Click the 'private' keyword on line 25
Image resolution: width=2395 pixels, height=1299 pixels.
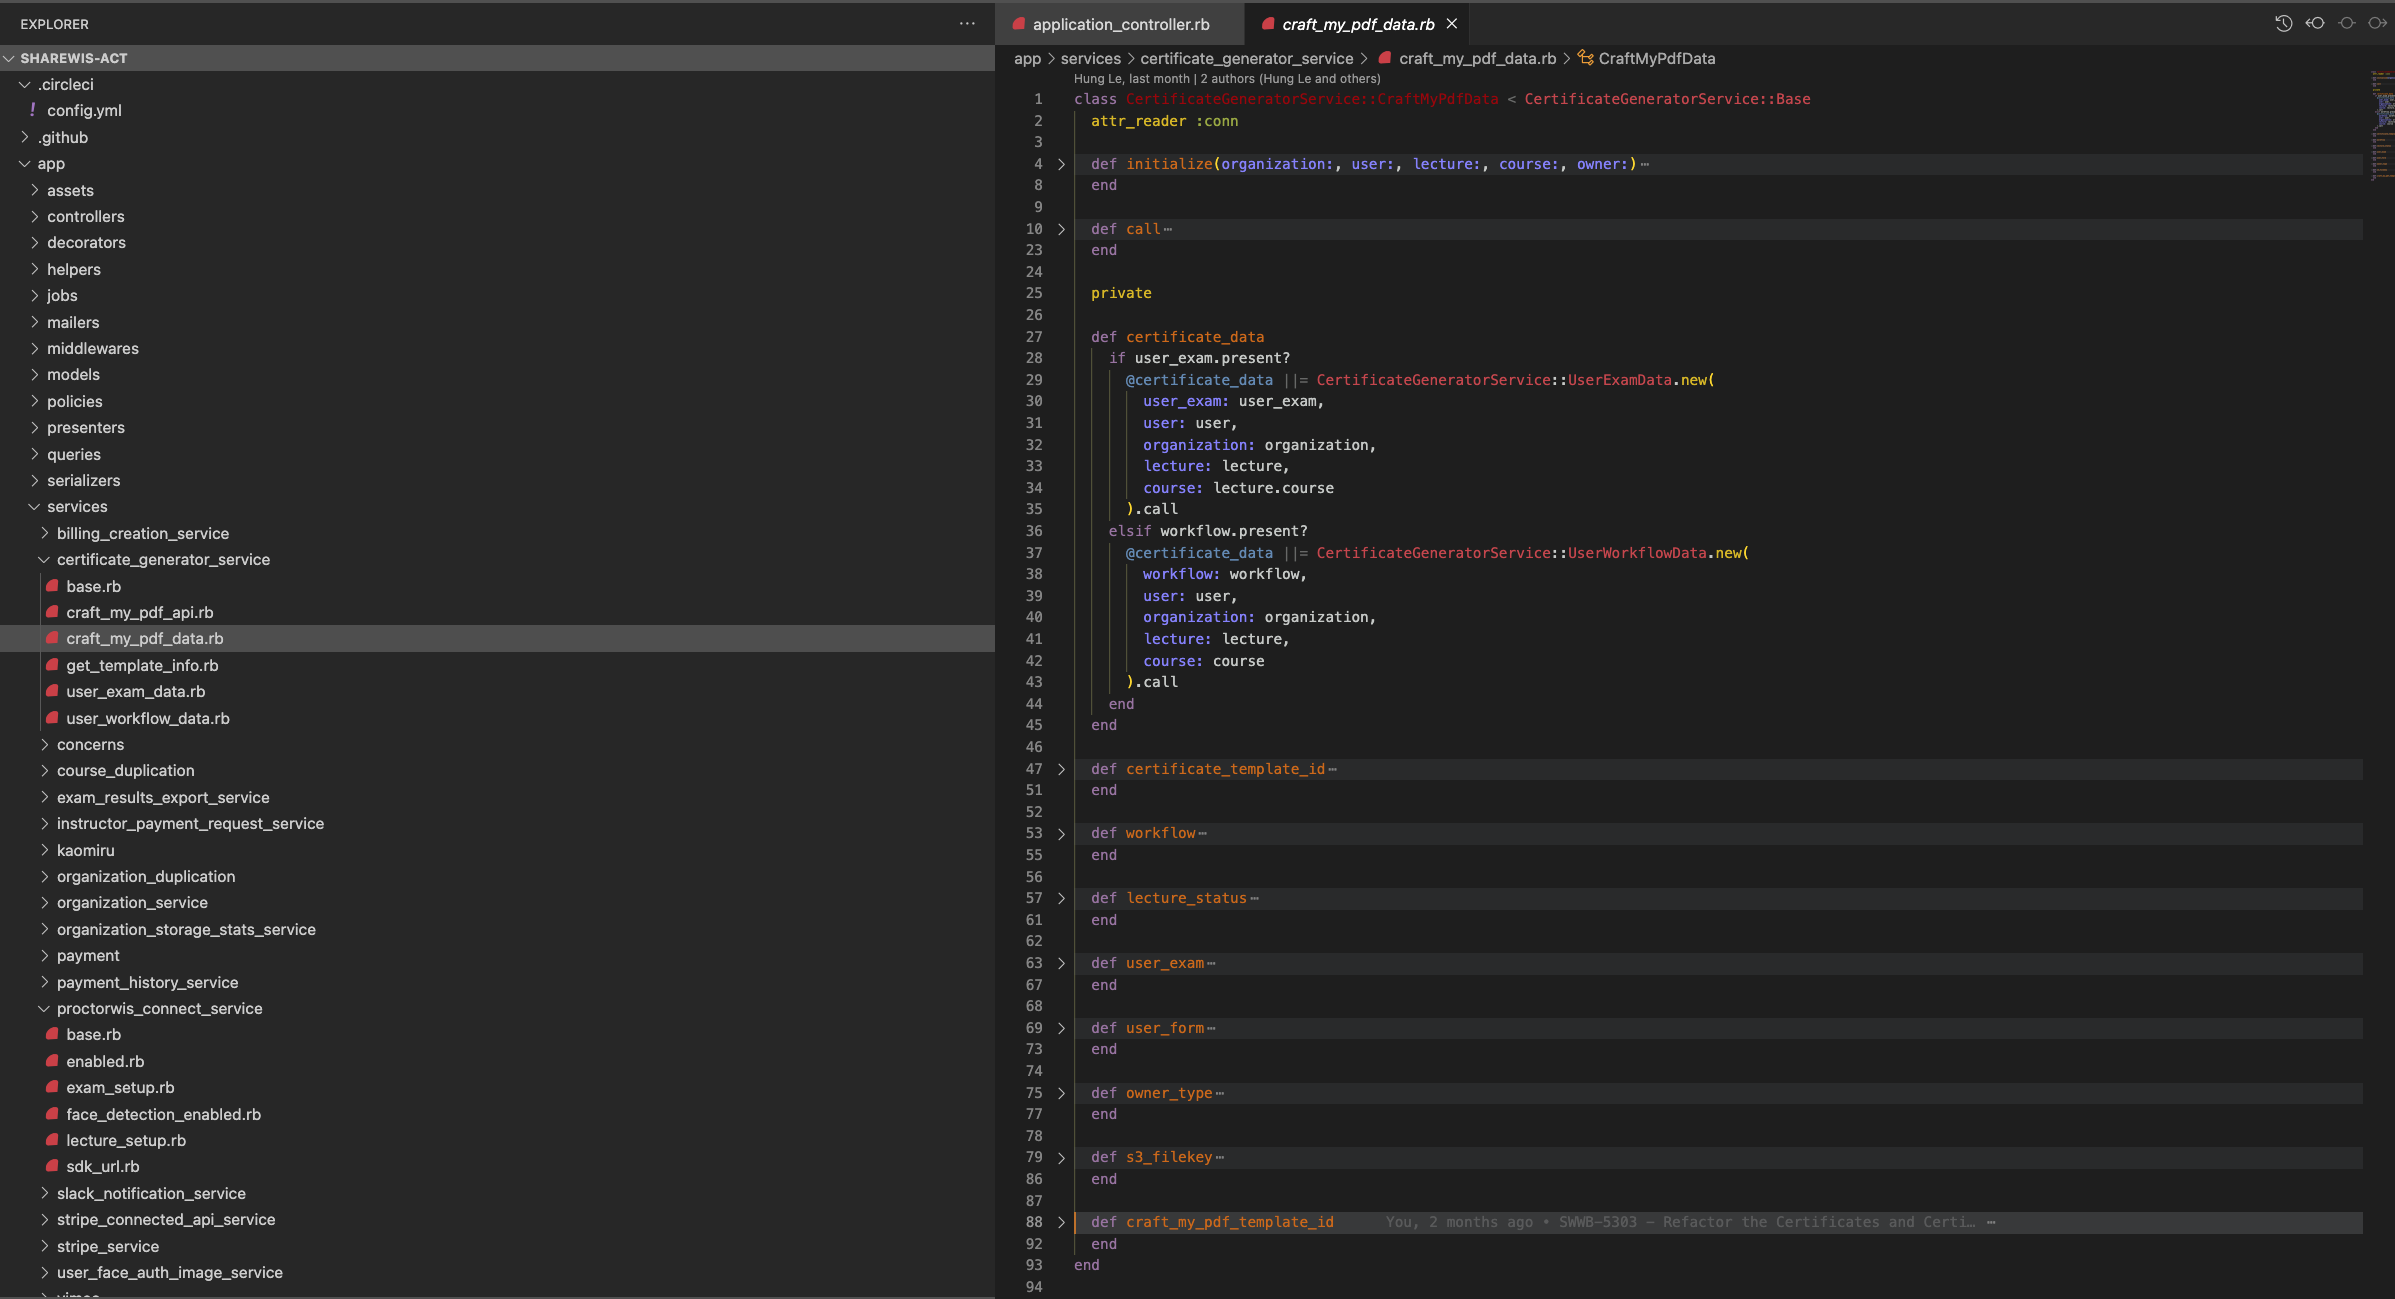click(1121, 293)
